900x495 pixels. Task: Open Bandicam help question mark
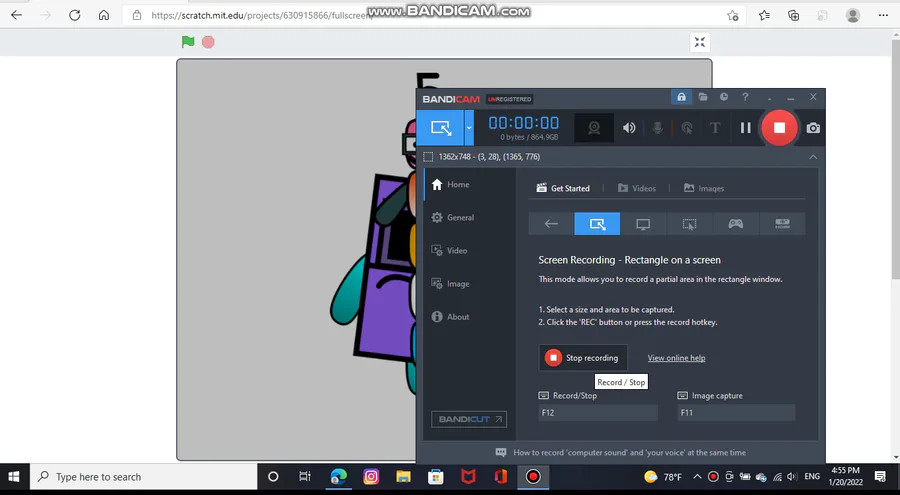[x=745, y=97]
